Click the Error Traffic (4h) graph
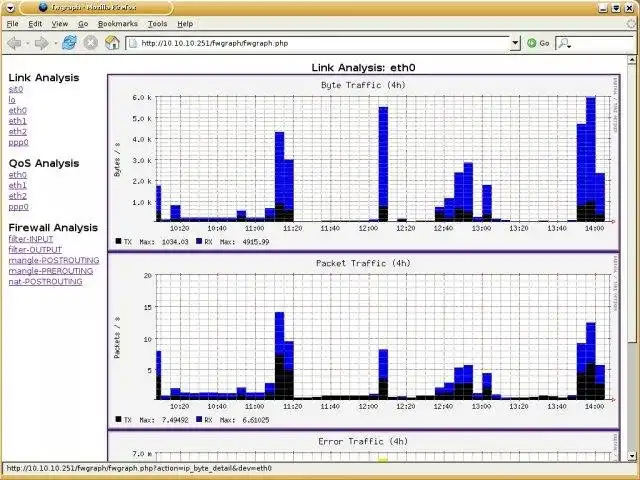The height and width of the screenshot is (480, 640). [364, 447]
